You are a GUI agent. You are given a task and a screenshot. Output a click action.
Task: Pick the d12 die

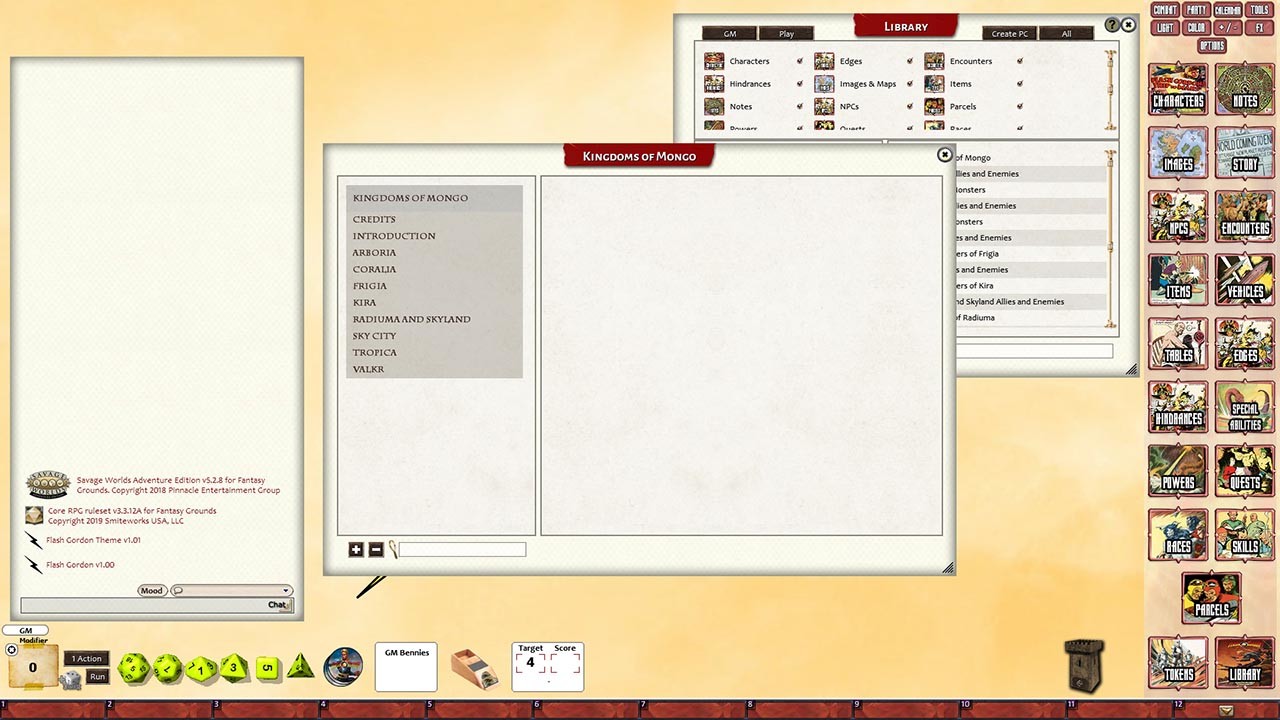click(x=168, y=668)
